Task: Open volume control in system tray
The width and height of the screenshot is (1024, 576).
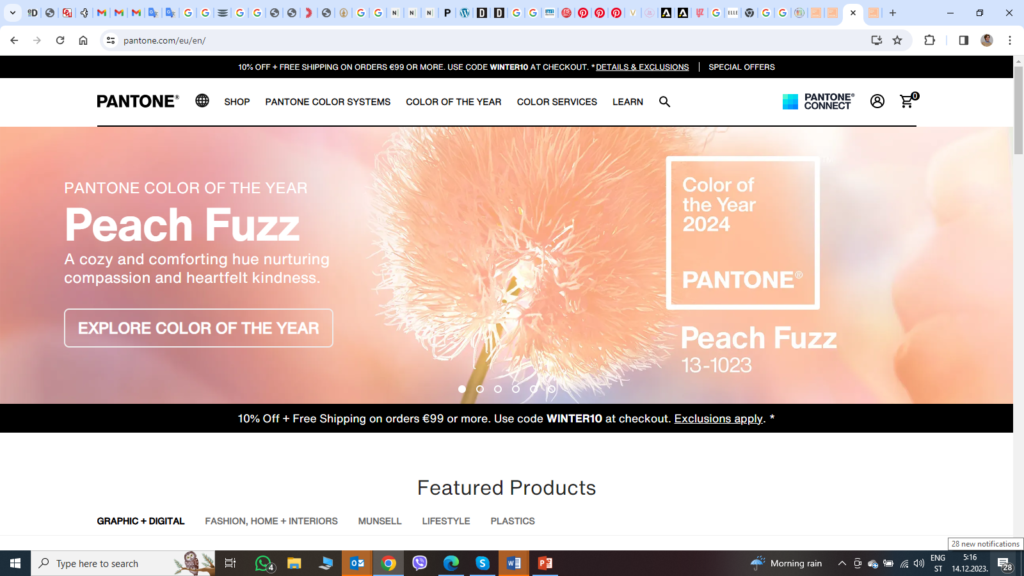Action: [919, 564]
